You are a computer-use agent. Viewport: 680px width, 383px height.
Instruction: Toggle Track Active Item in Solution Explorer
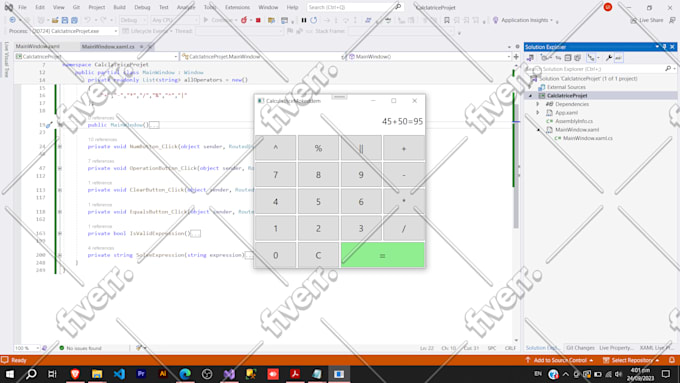point(591,58)
